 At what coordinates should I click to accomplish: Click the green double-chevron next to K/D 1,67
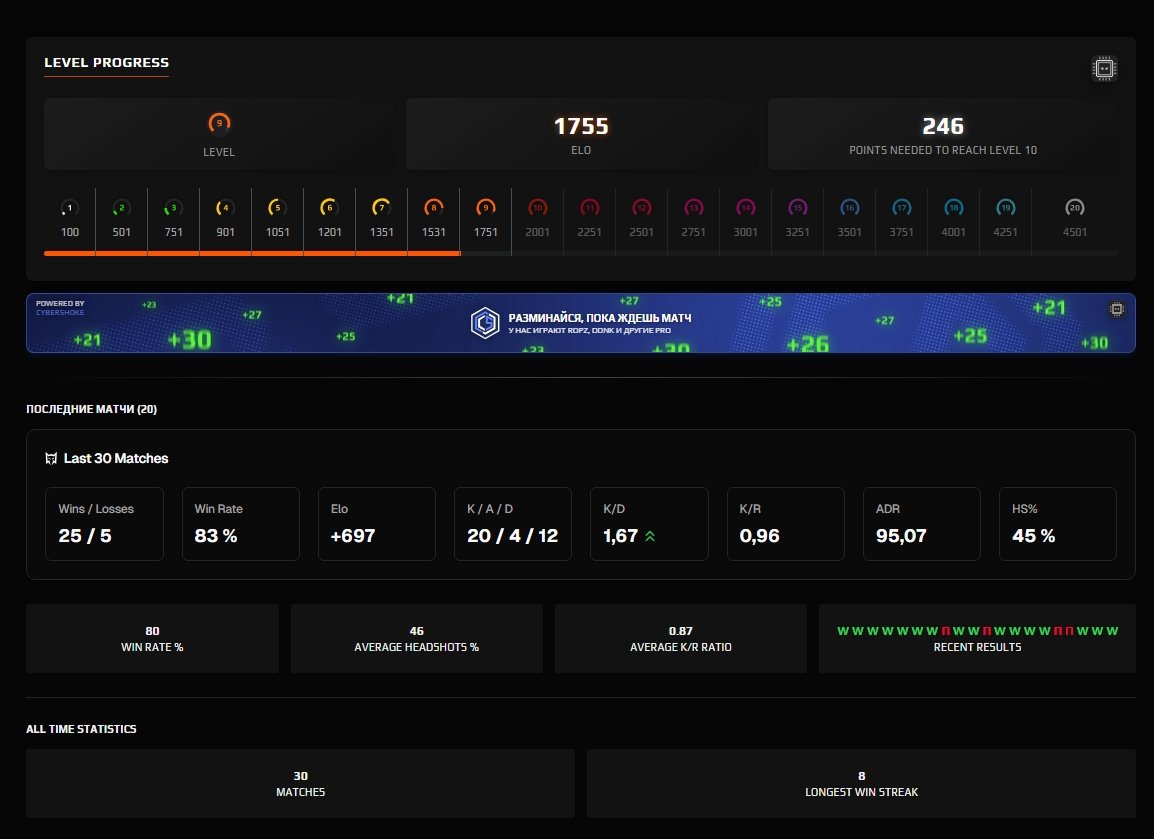coord(650,536)
